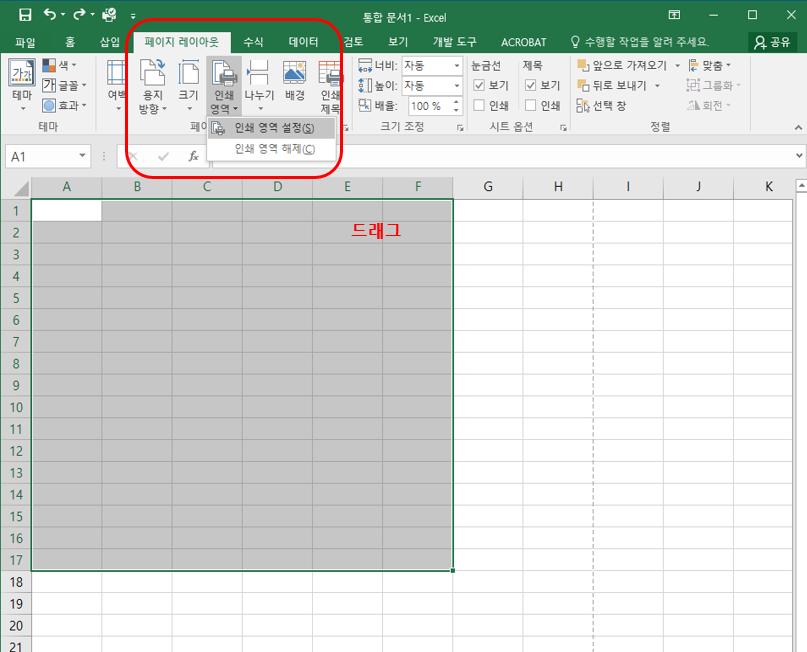
Task: Select column header G
Action: (x=488, y=187)
